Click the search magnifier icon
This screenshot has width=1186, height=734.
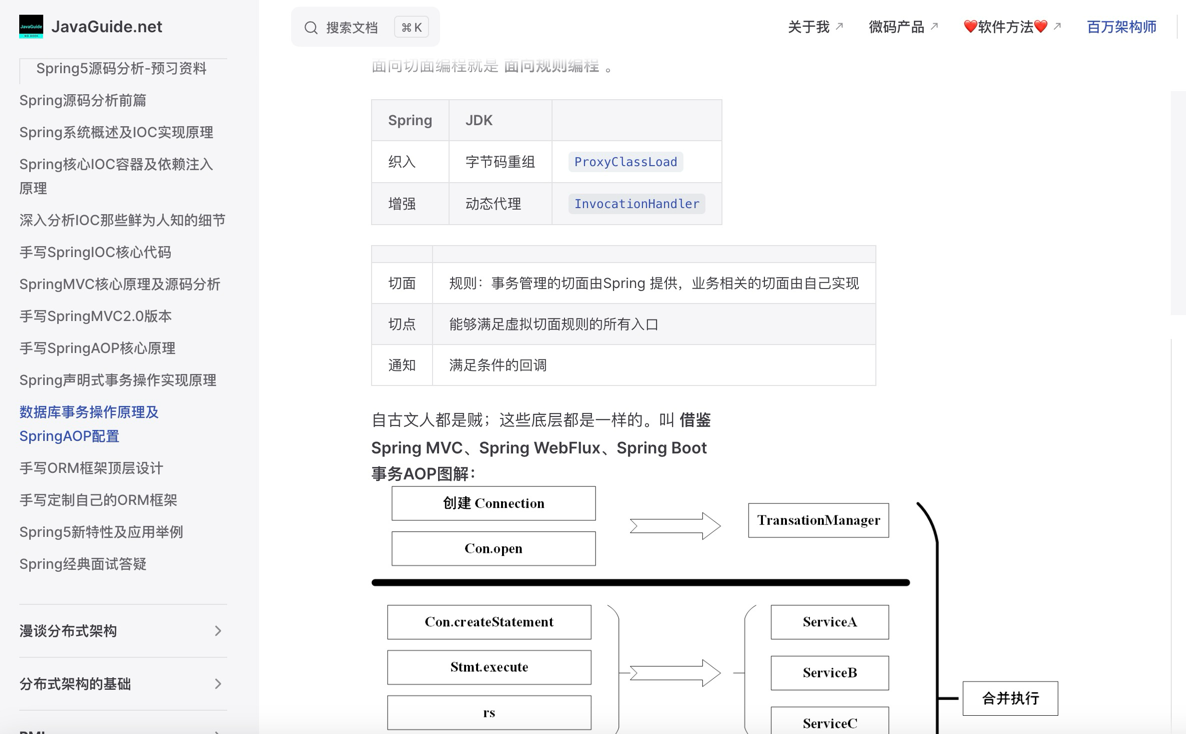pos(311,28)
